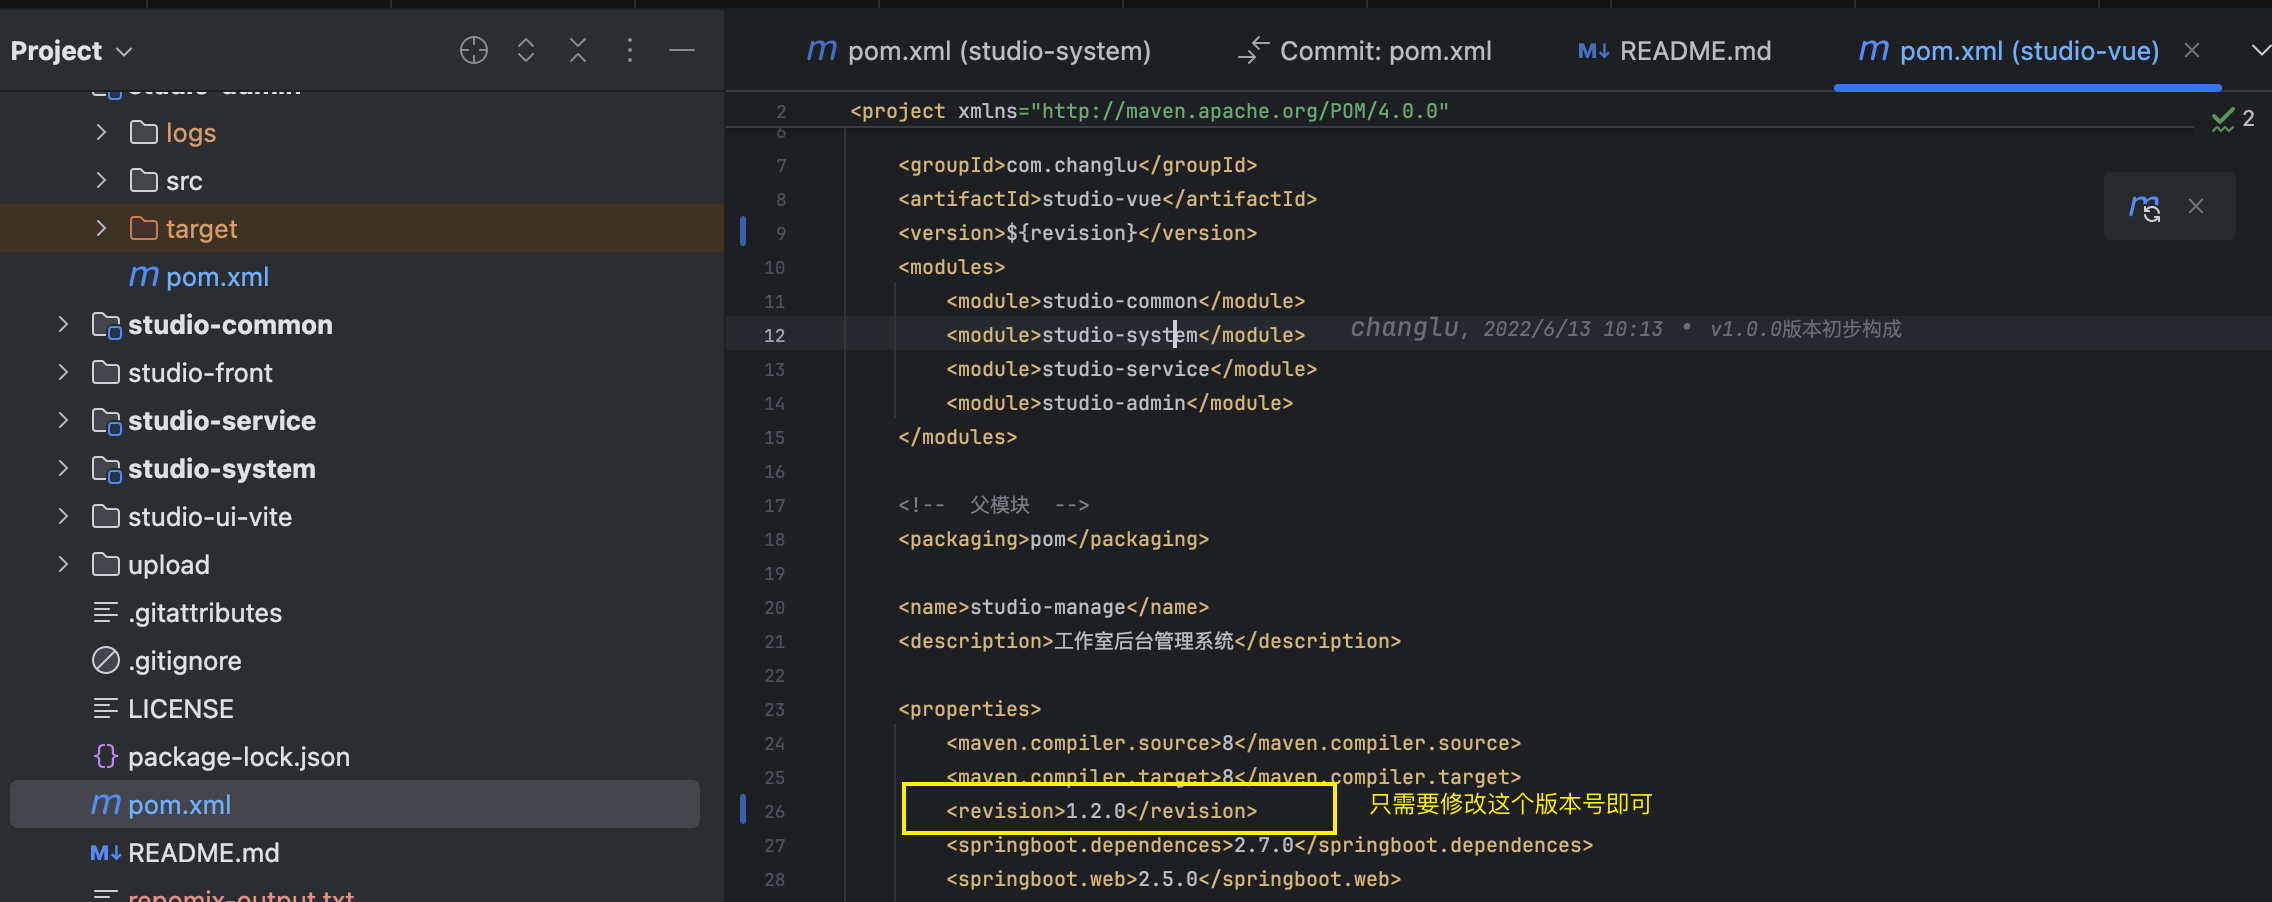Switch to Commit: pom.xml tab
The height and width of the screenshot is (902, 2272).
pos(1364,51)
